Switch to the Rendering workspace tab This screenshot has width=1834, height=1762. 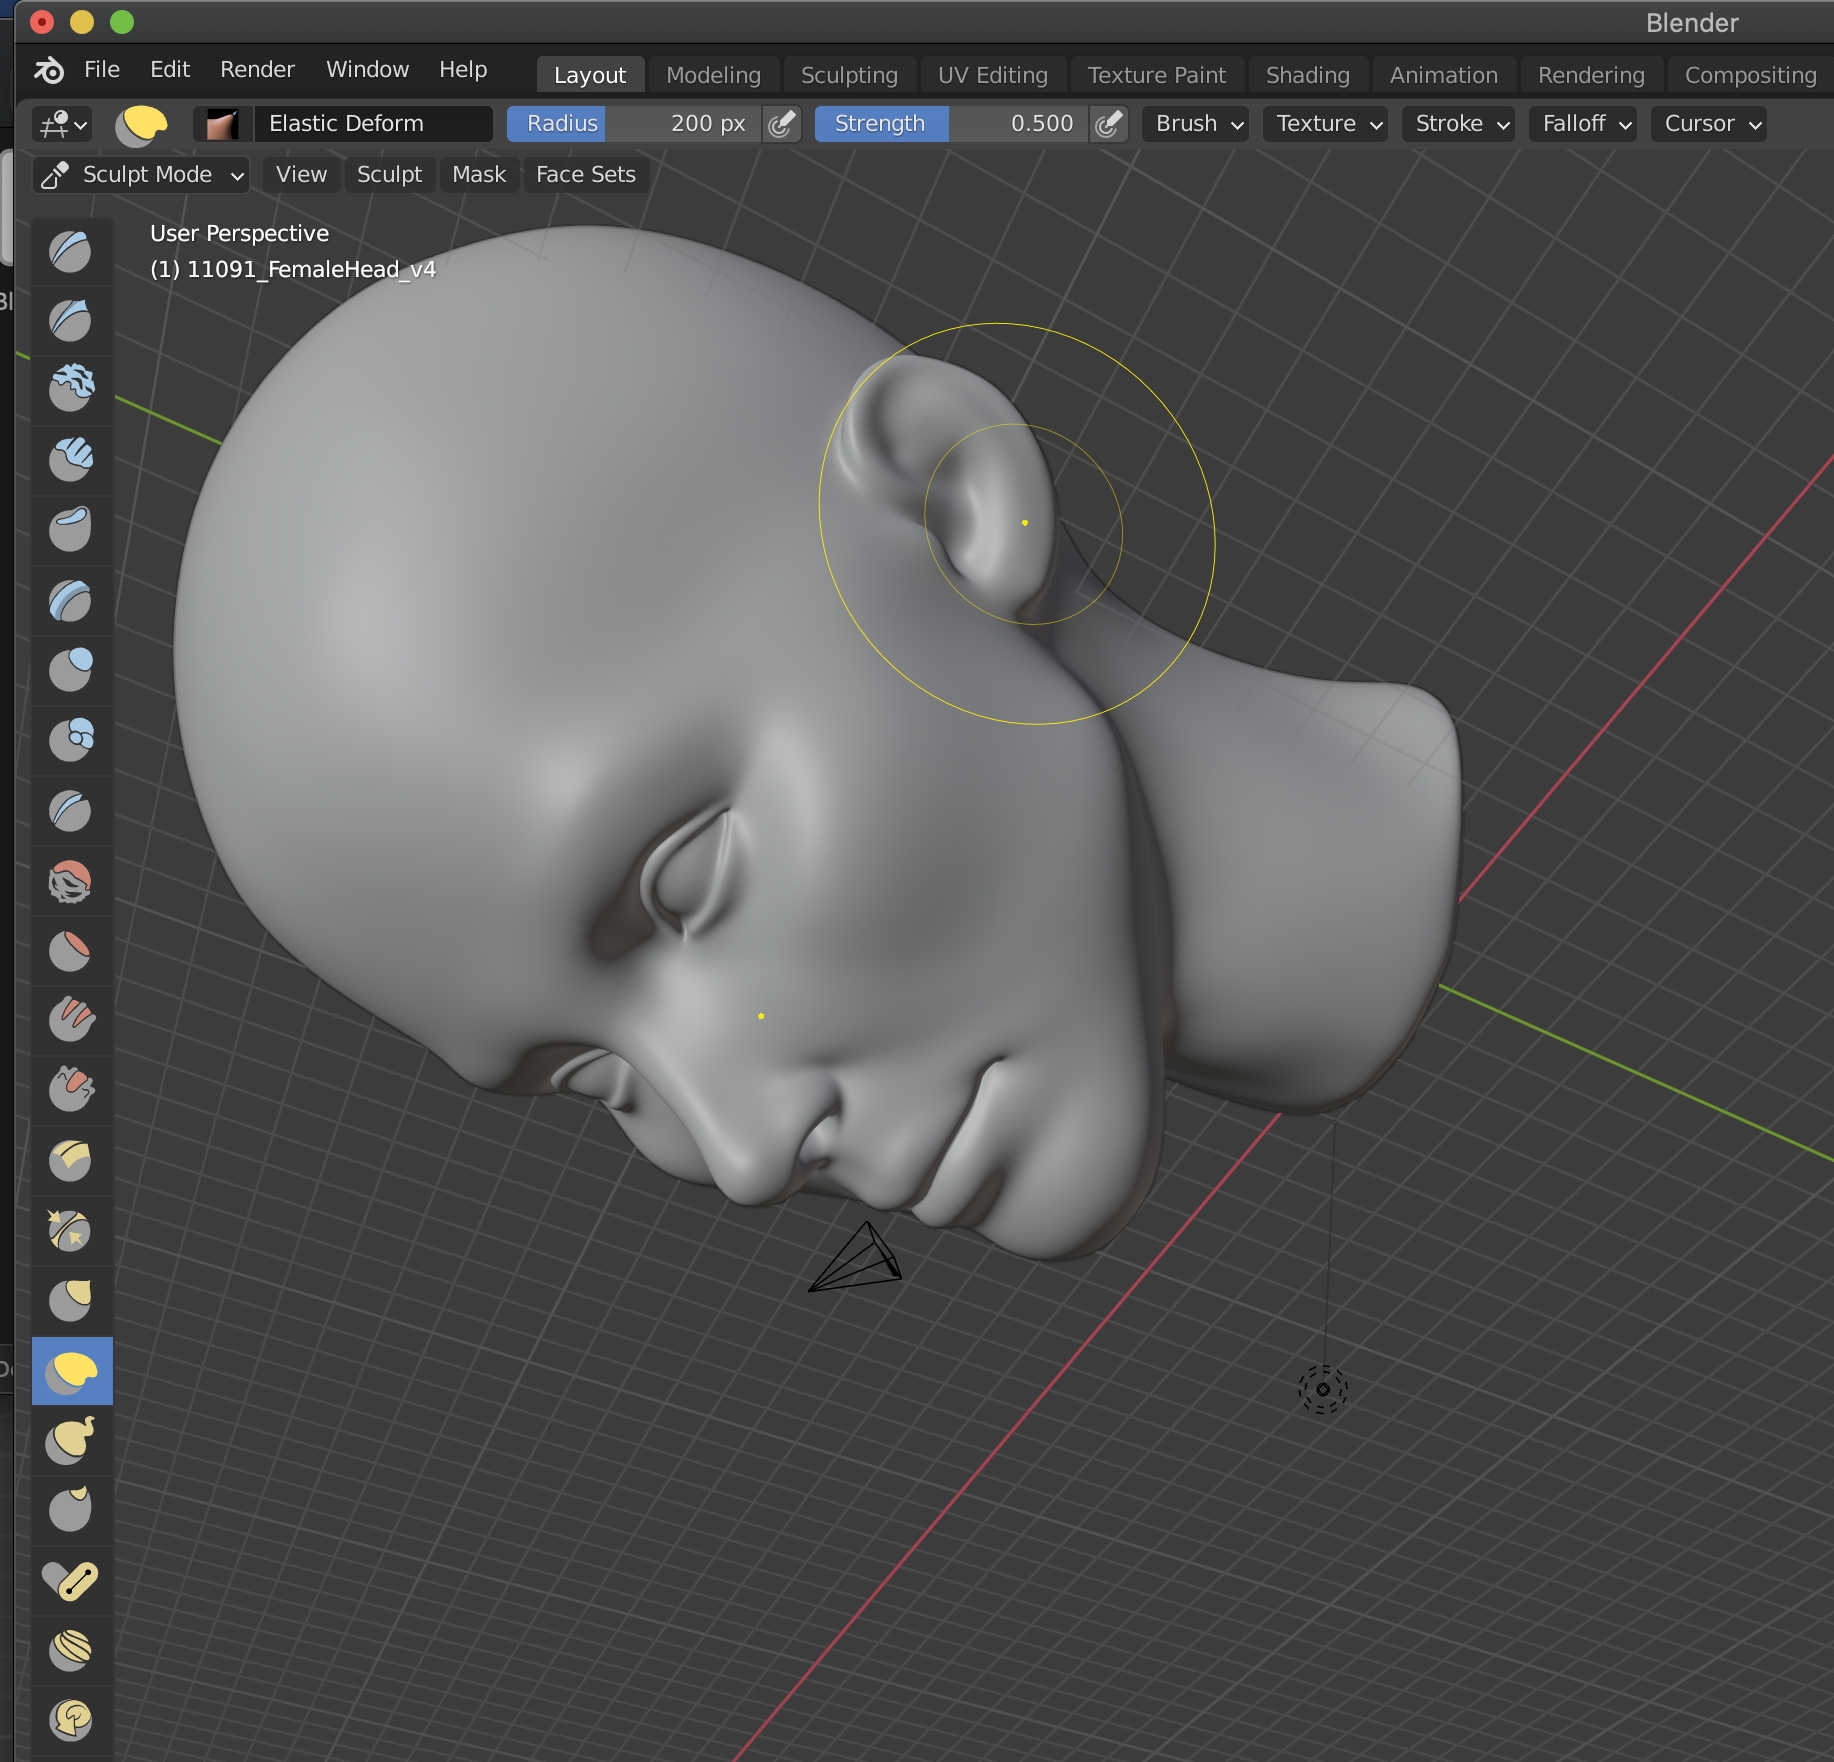coord(1591,75)
